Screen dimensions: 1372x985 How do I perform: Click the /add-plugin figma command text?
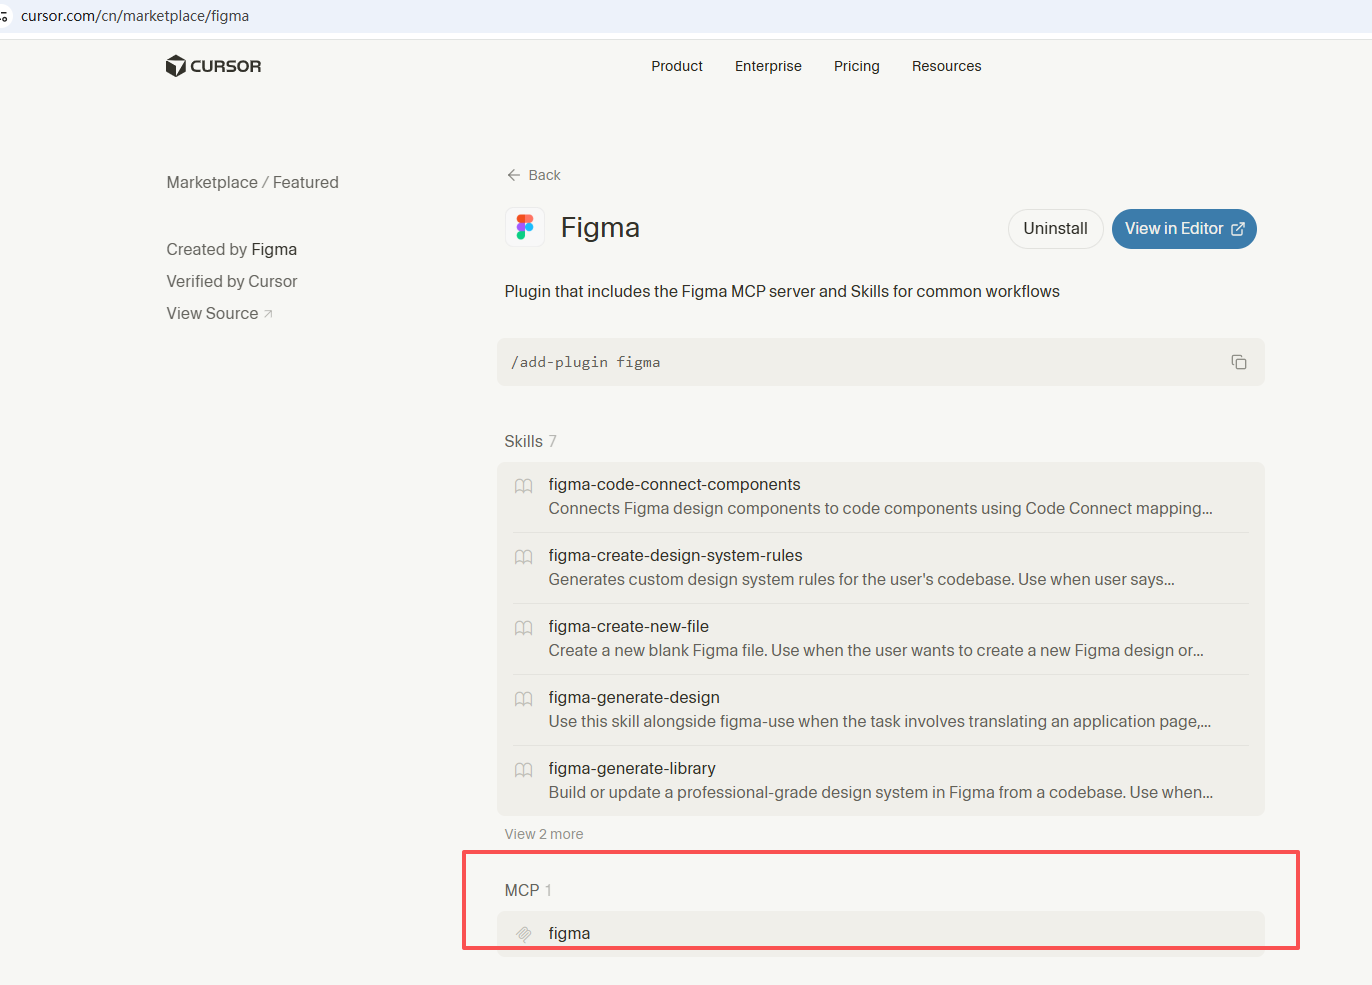click(x=585, y=362)
